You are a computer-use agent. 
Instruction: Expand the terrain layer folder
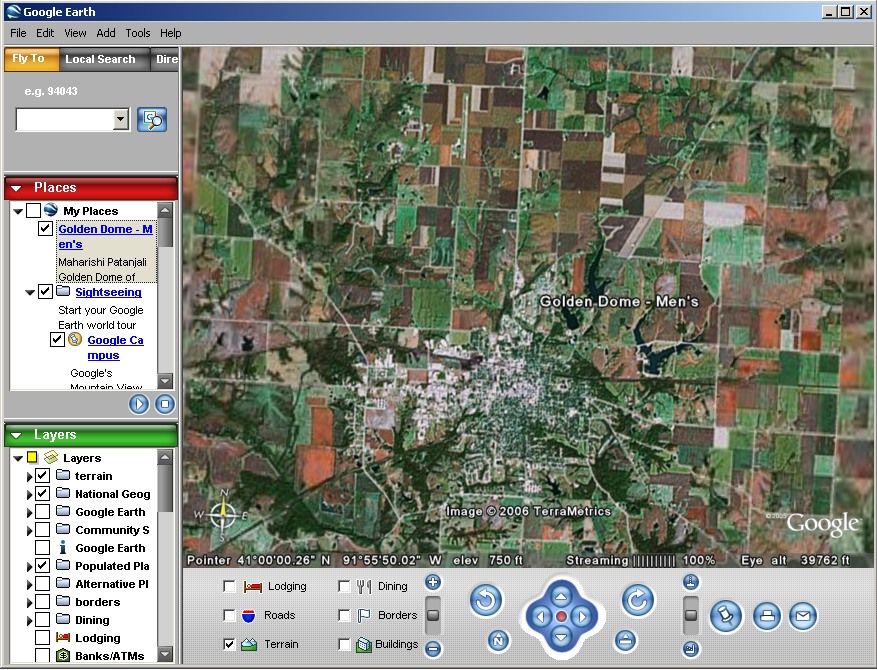29,476
